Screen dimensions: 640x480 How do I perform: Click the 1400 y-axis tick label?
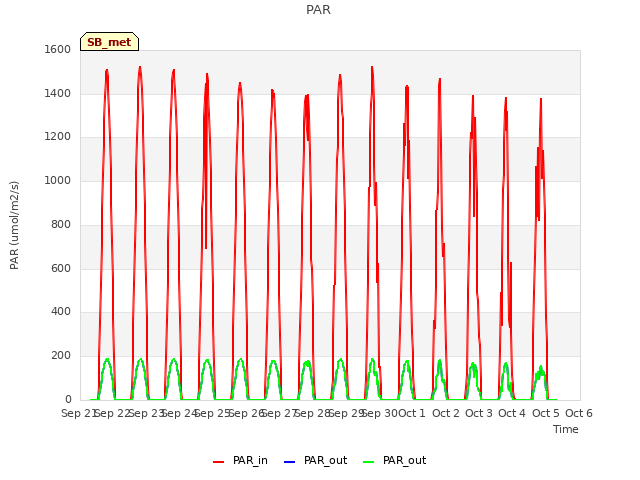click(x=58, y=93)
